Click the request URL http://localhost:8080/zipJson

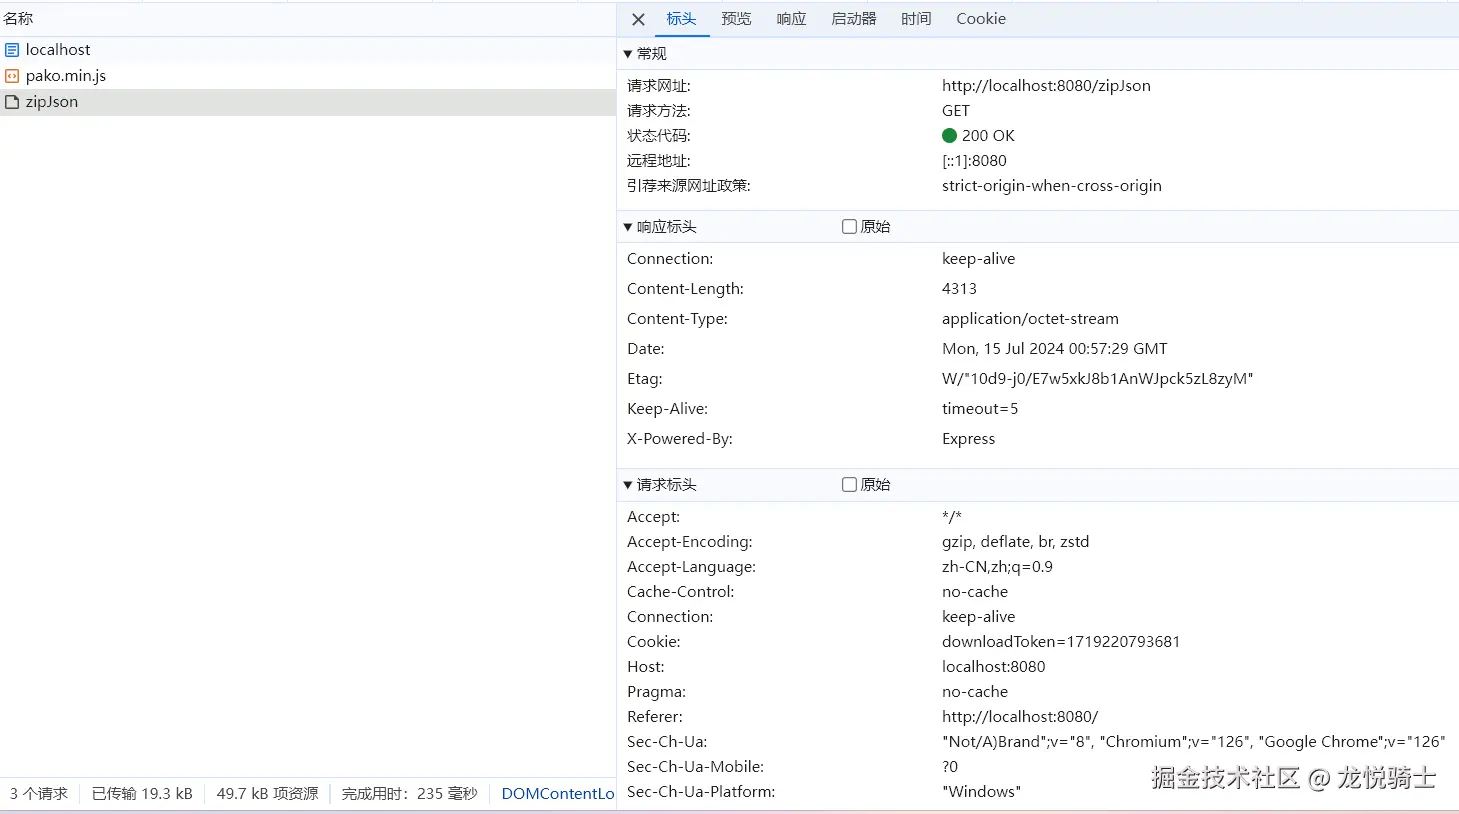pyautogui.click(x=1046, y=86)
